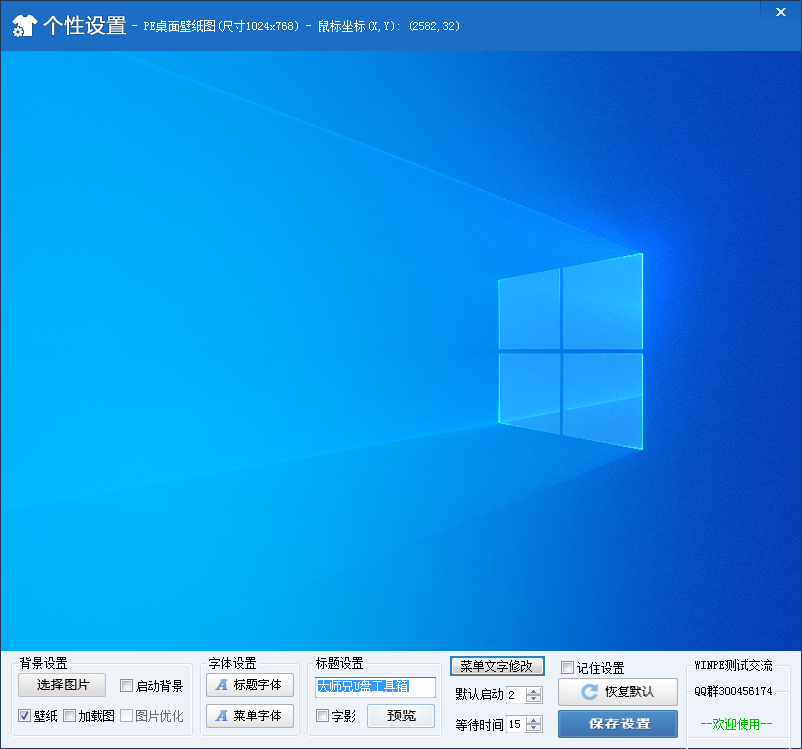802x749 pixels.
Task: Decrease the 等待时间 value
Action: pyautogui.click(x=533, y=729)
